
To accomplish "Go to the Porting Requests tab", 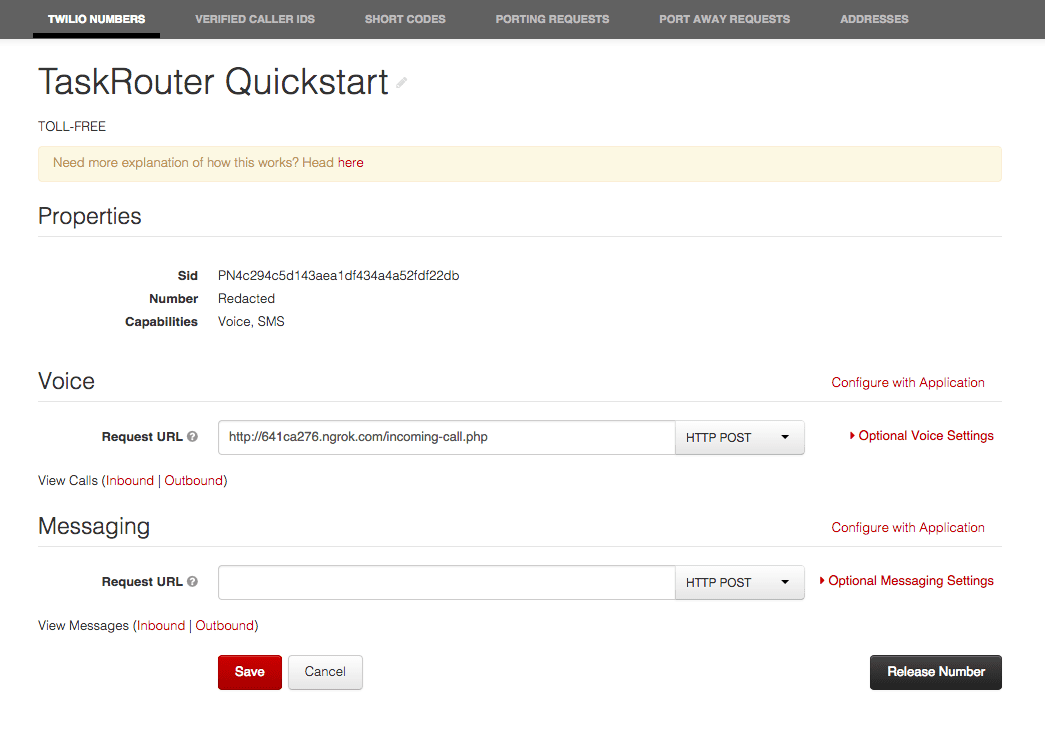I will pos(551,19).
